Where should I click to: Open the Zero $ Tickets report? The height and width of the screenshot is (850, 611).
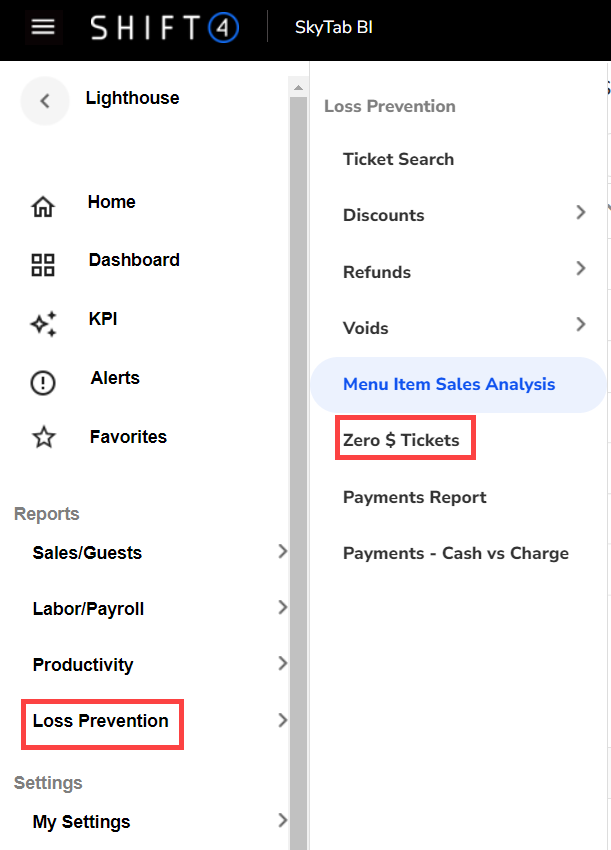401,441
